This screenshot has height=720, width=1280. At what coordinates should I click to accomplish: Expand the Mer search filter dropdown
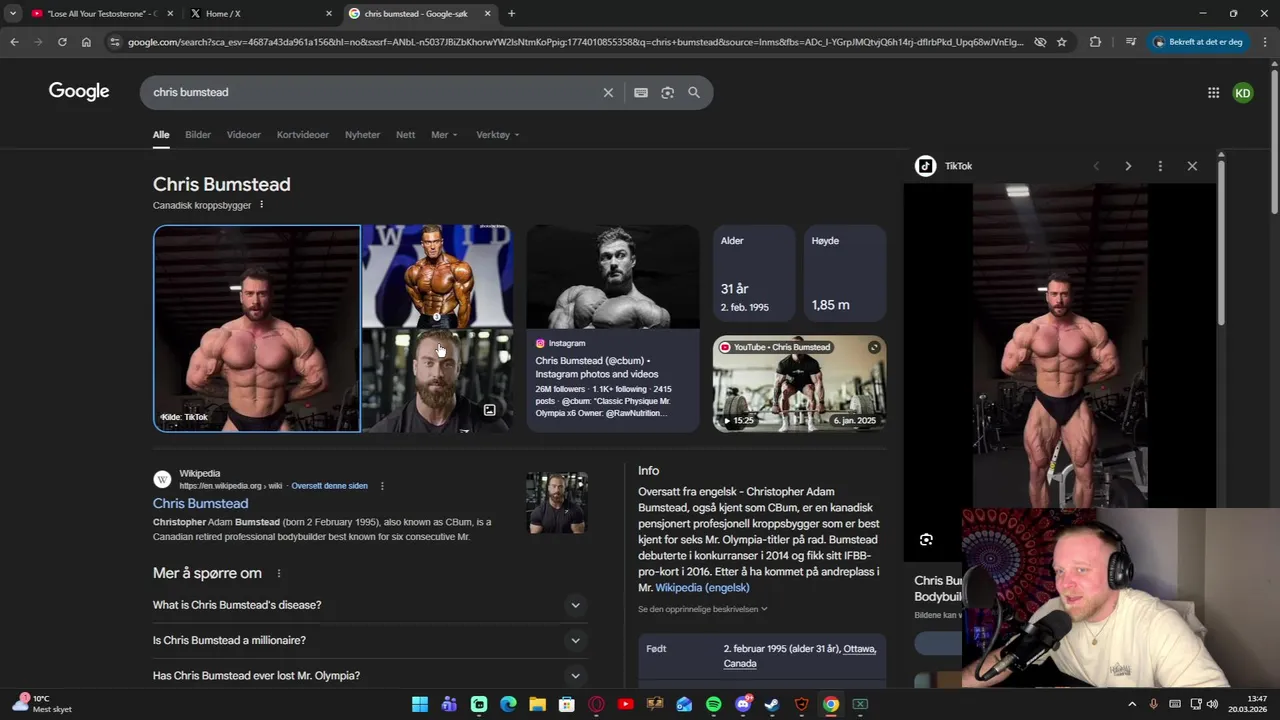click(444, 135)
